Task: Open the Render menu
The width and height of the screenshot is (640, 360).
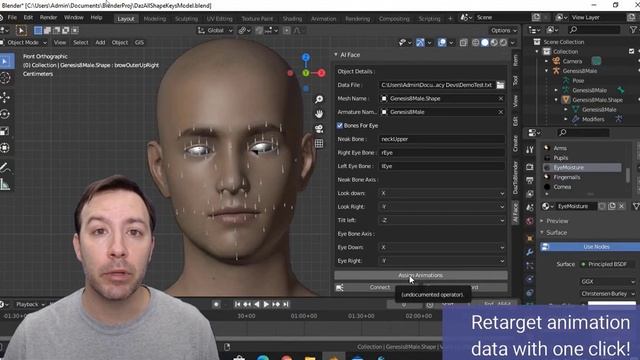Action: [x=48, y=18]
